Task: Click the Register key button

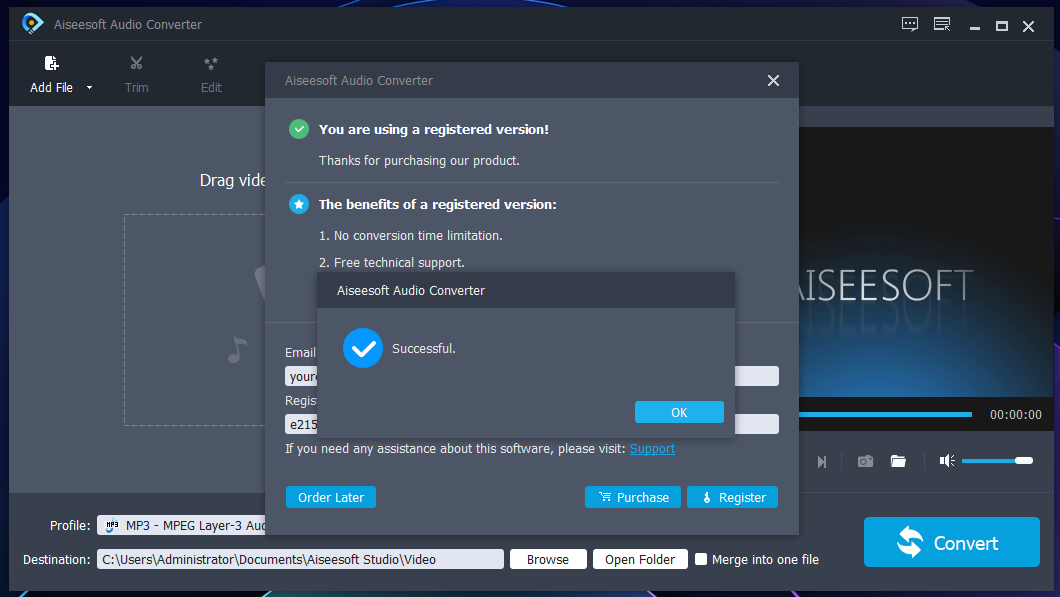Action: pos(732,497)
